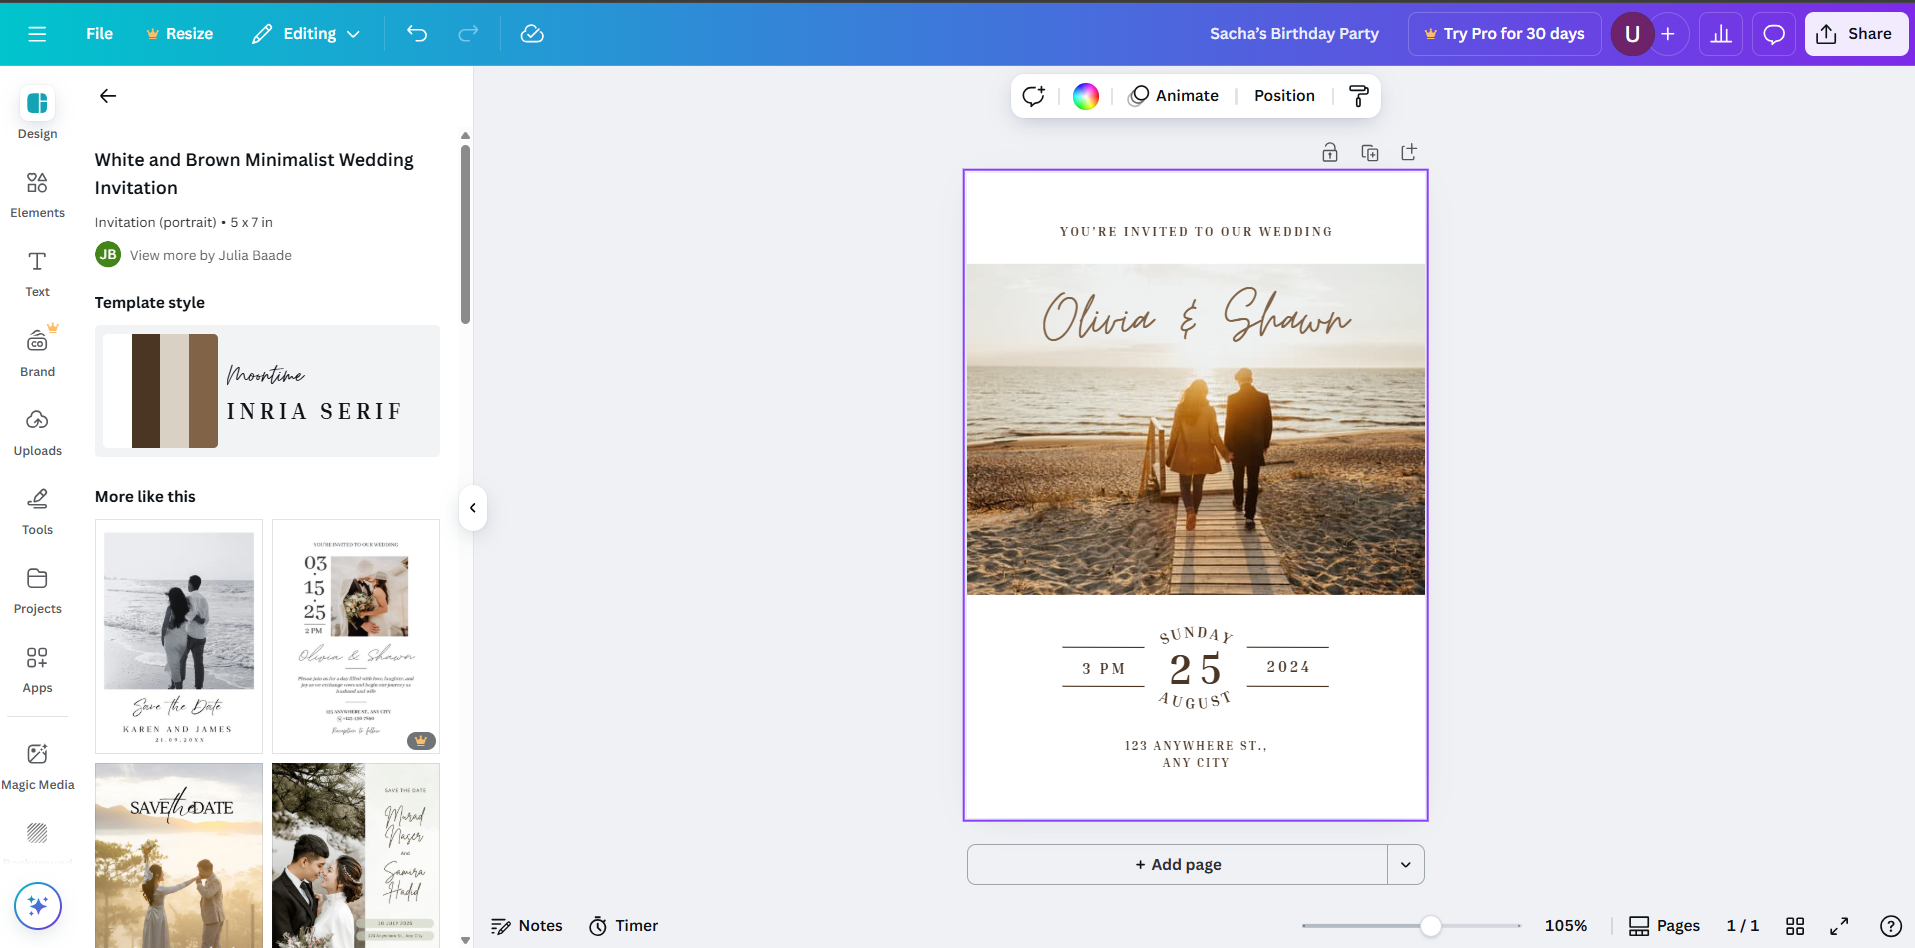1915x948 pixels.
Task: Open the comments speech bubble
Action: [x=1774, y=34]
